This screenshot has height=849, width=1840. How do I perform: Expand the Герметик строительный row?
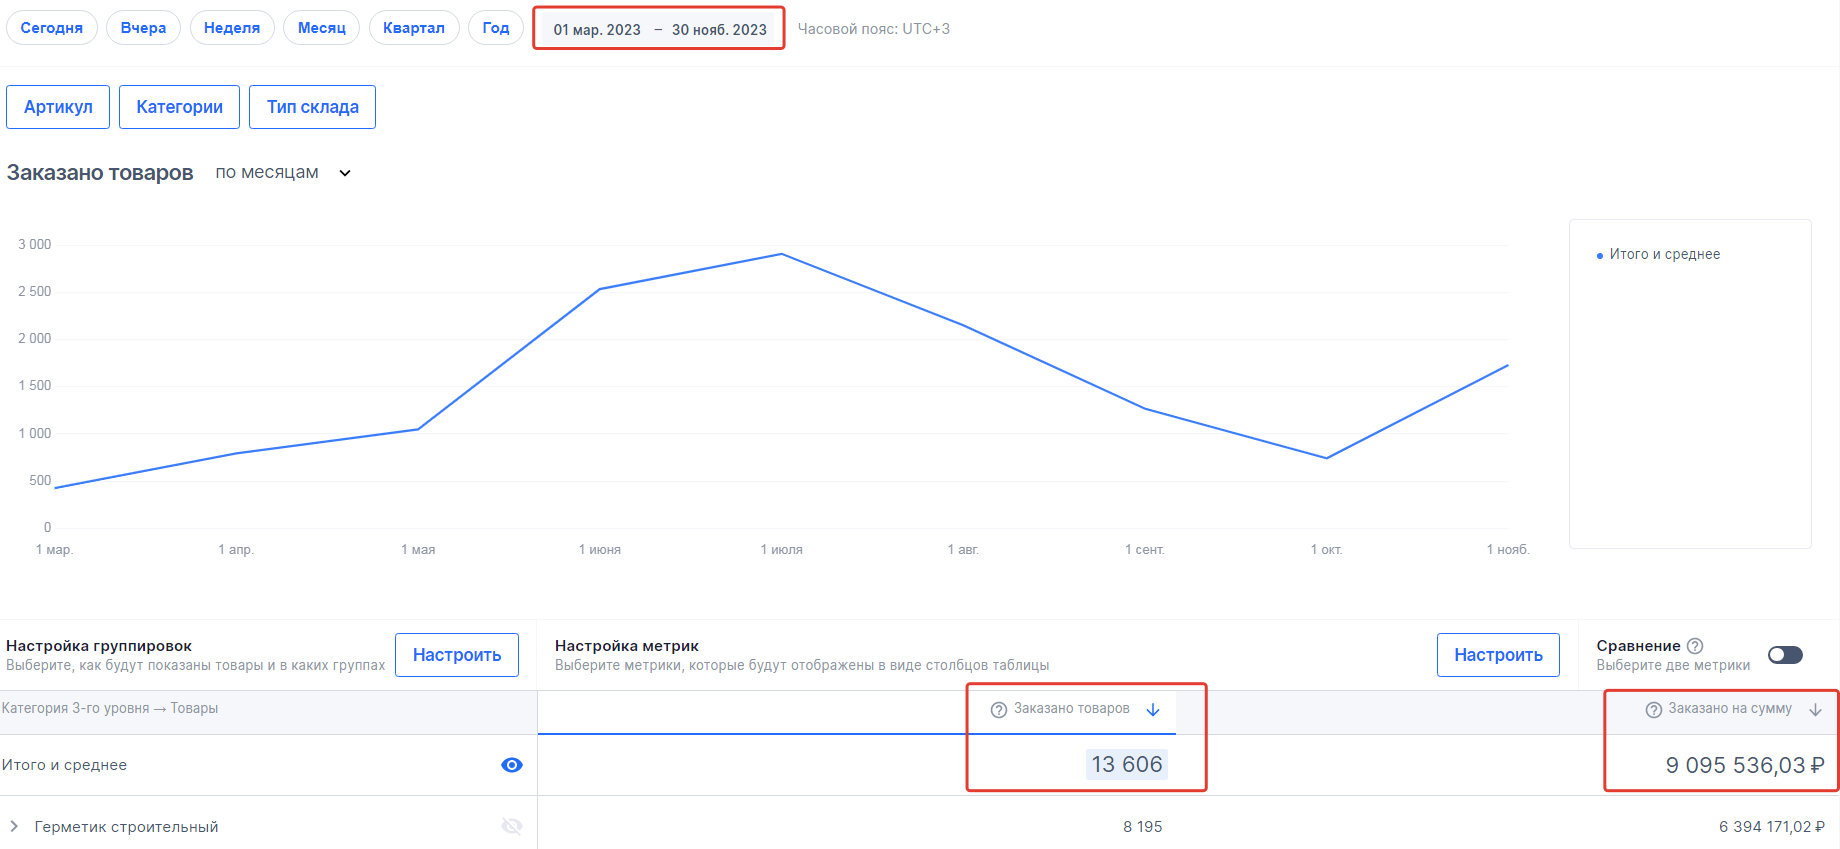[14, 826]
